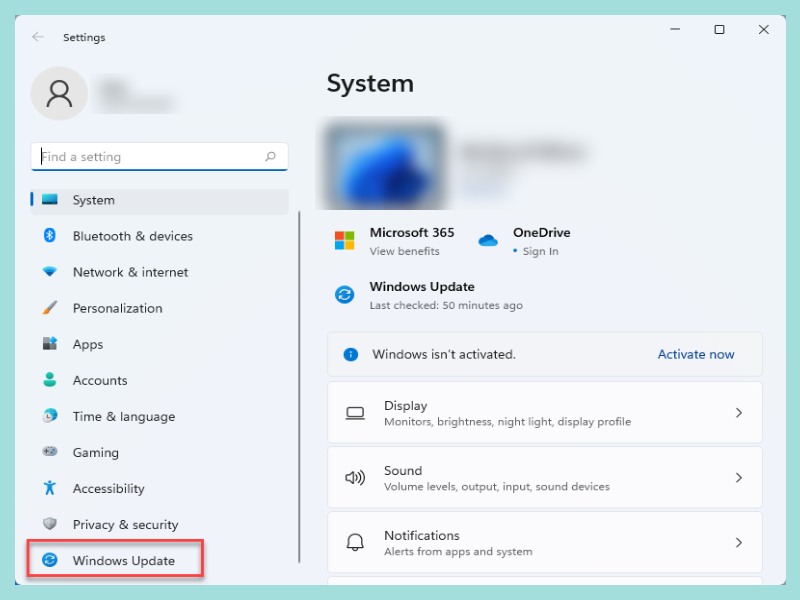Click the Windows Update icon in main pane
This screenshot has width=800, height=600.
click(x=344, y=294)
